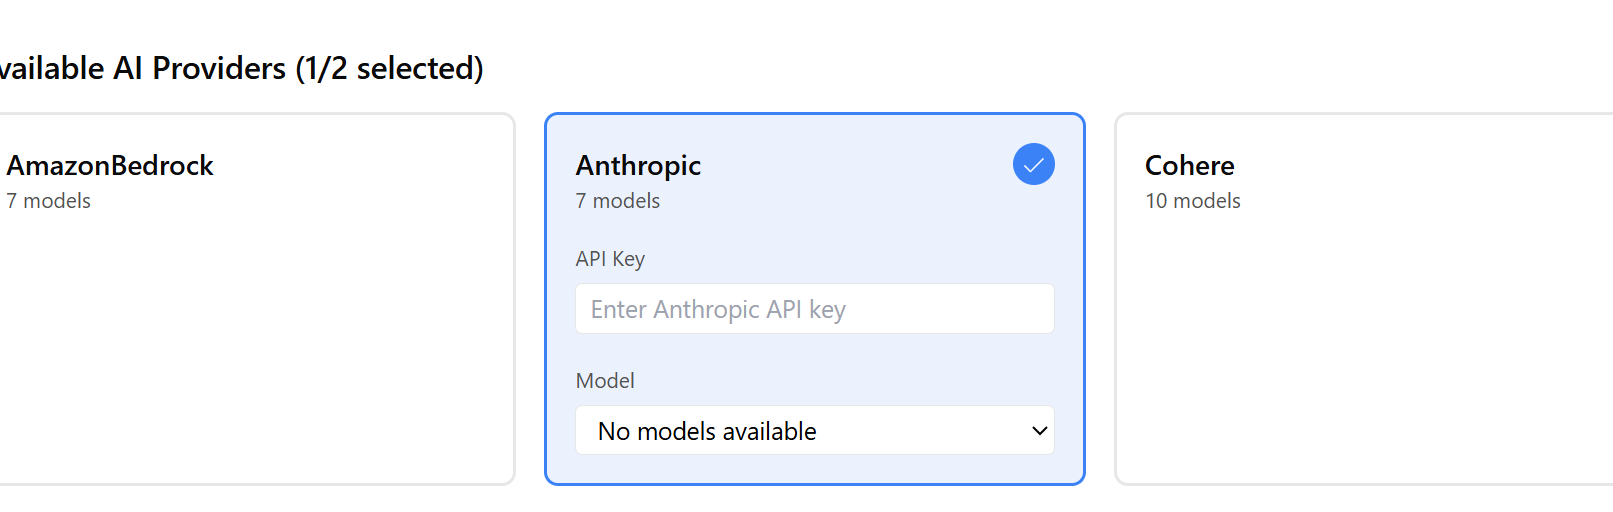This screenshot has width=1613, height=512.
Task: Focus the Anthropic API key field
Action: (814, 309)
